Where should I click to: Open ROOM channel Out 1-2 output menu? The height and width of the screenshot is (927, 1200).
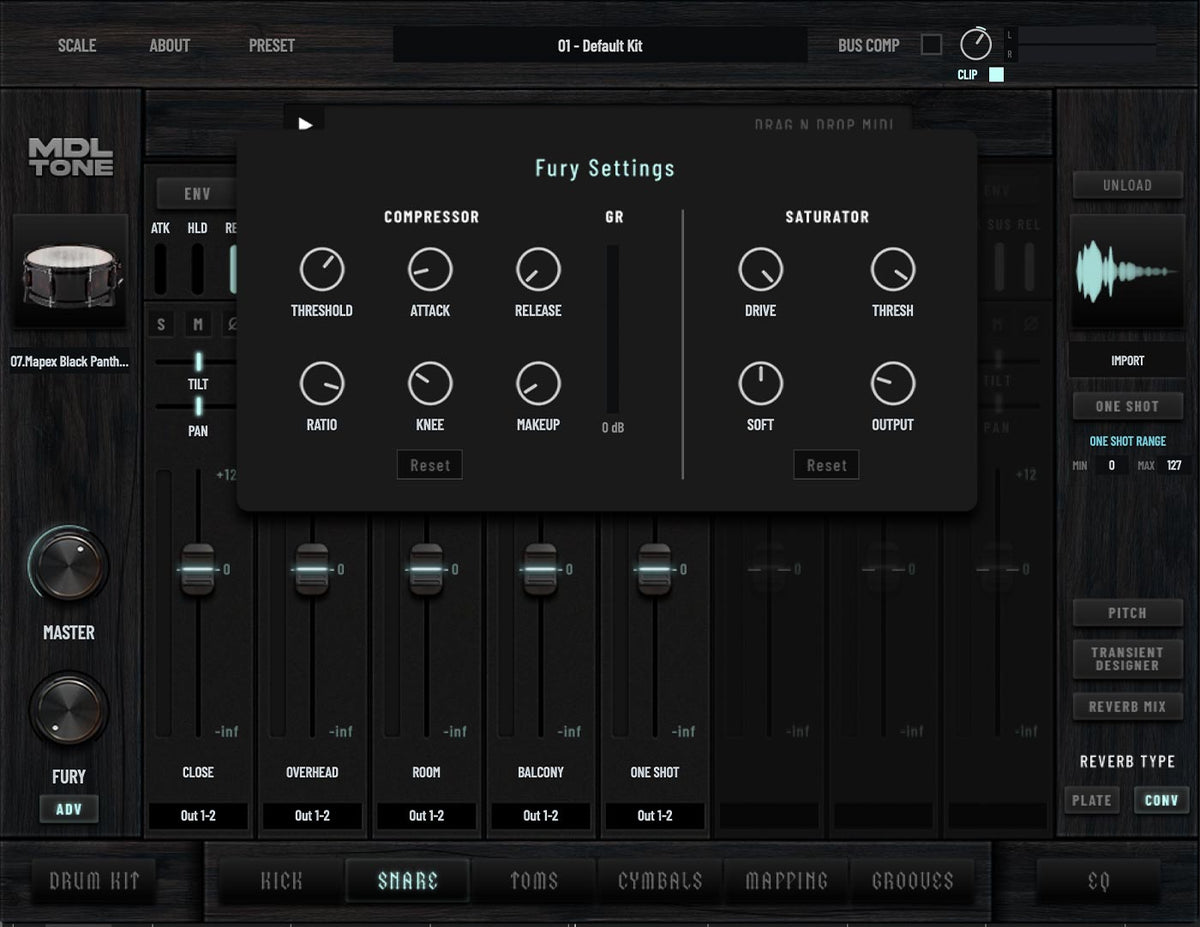426,815
